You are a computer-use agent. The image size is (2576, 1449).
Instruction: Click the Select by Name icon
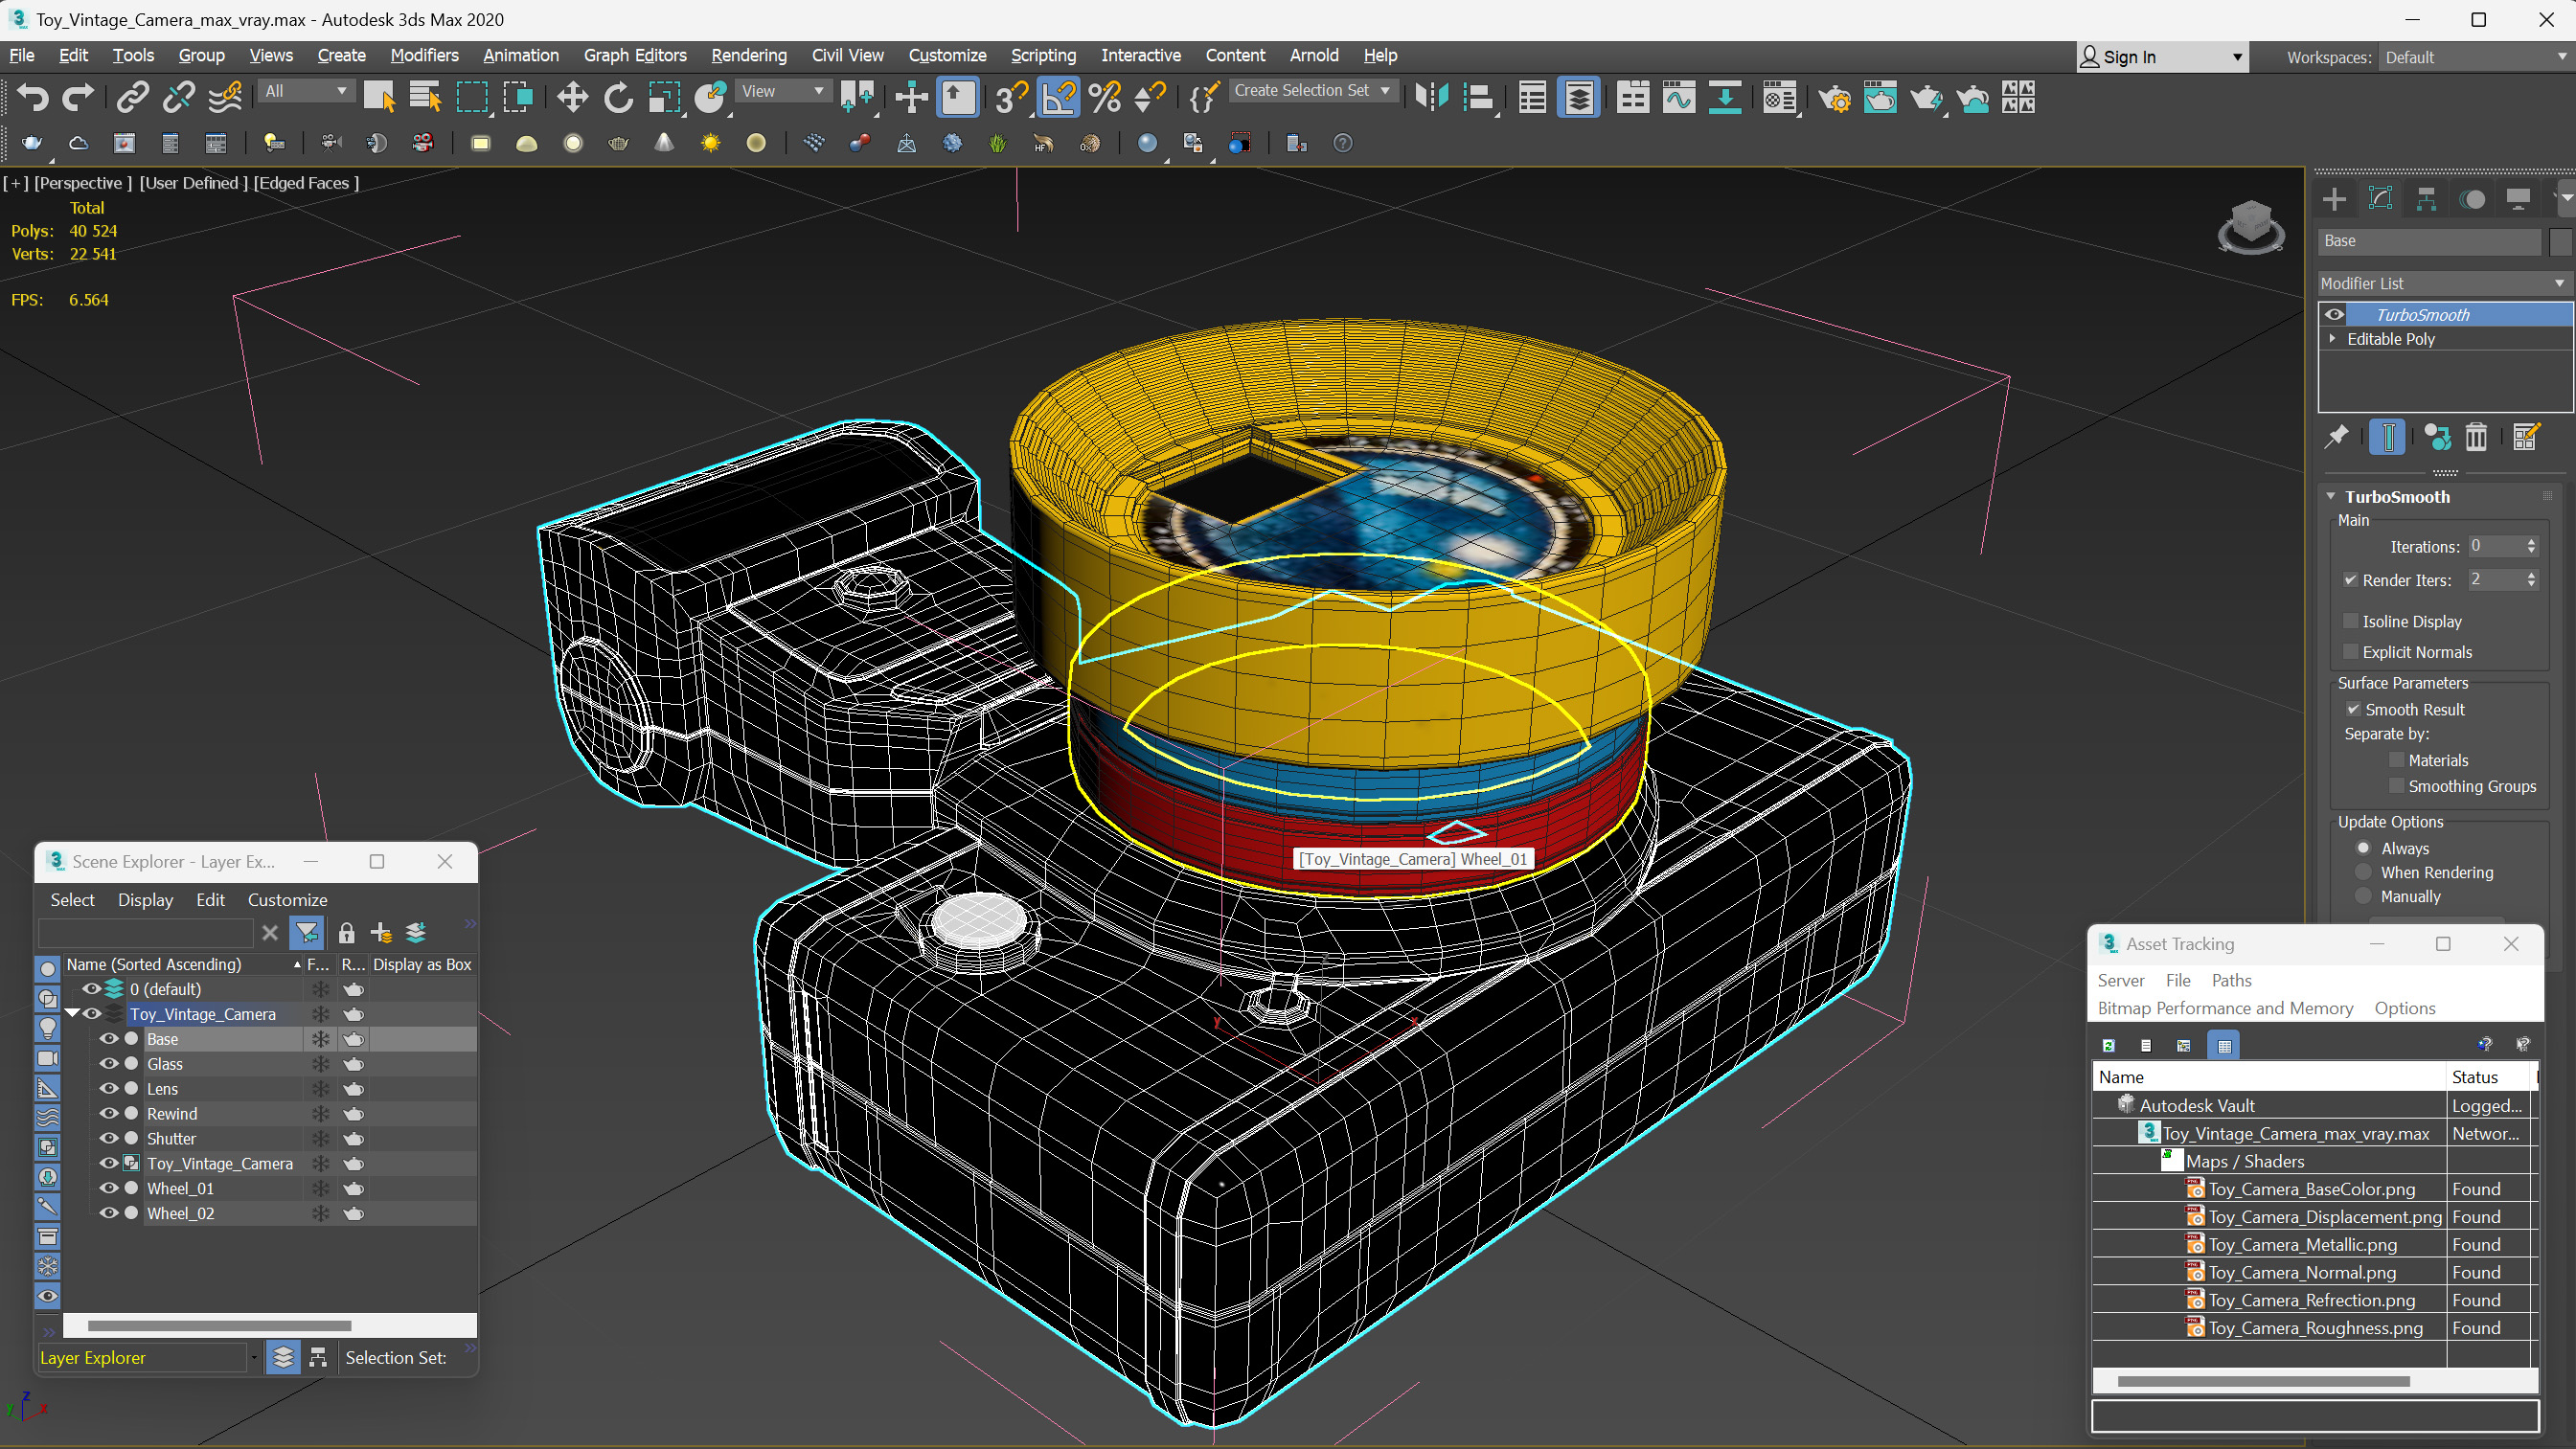pyautogui.click(x=425, y=97)
